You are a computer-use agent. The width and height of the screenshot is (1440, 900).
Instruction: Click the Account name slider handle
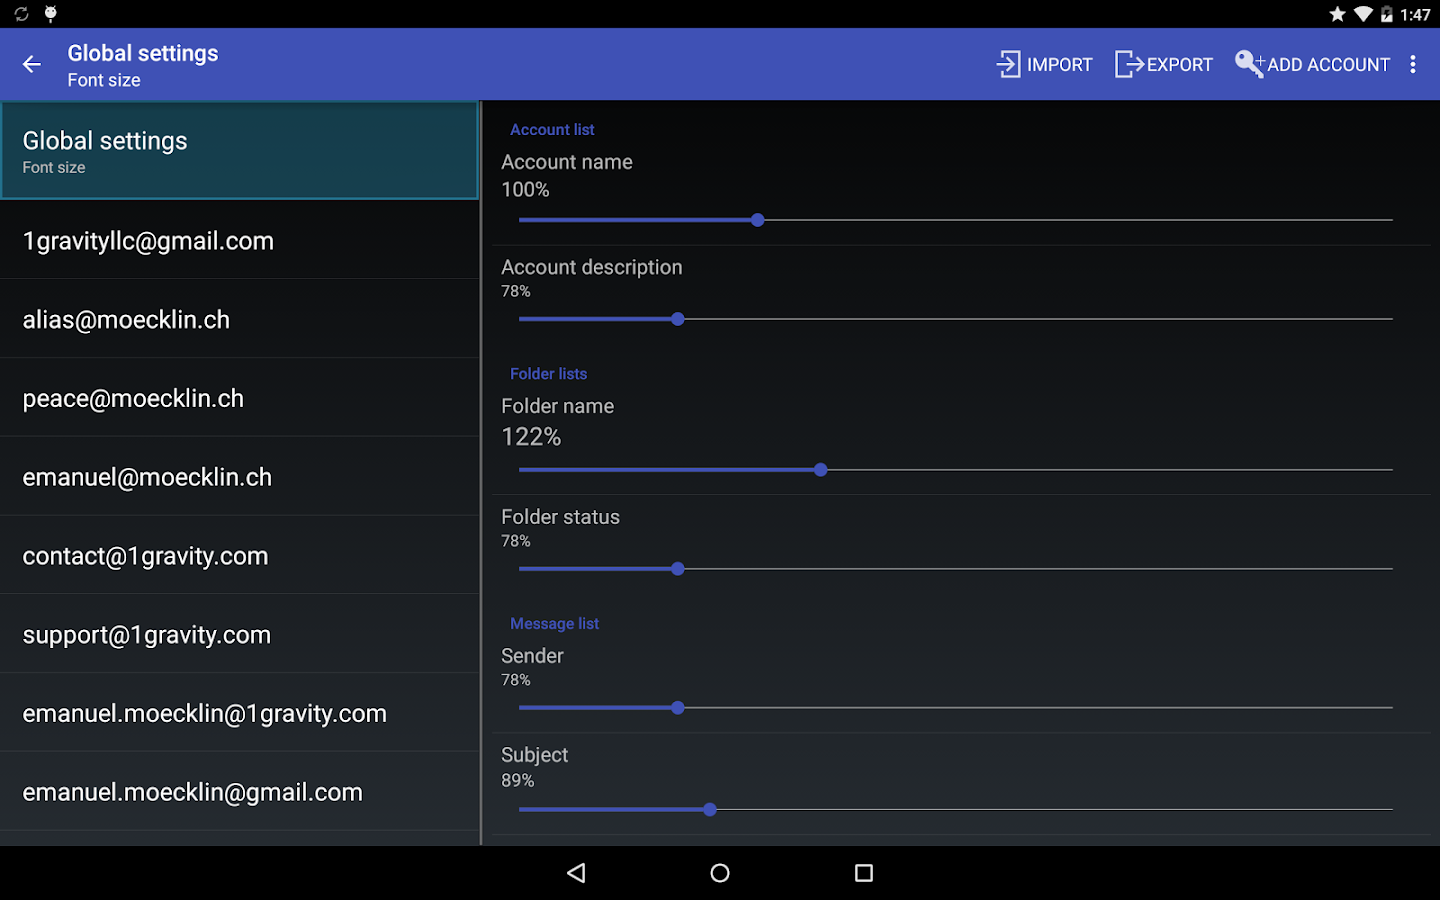(758, 220)
